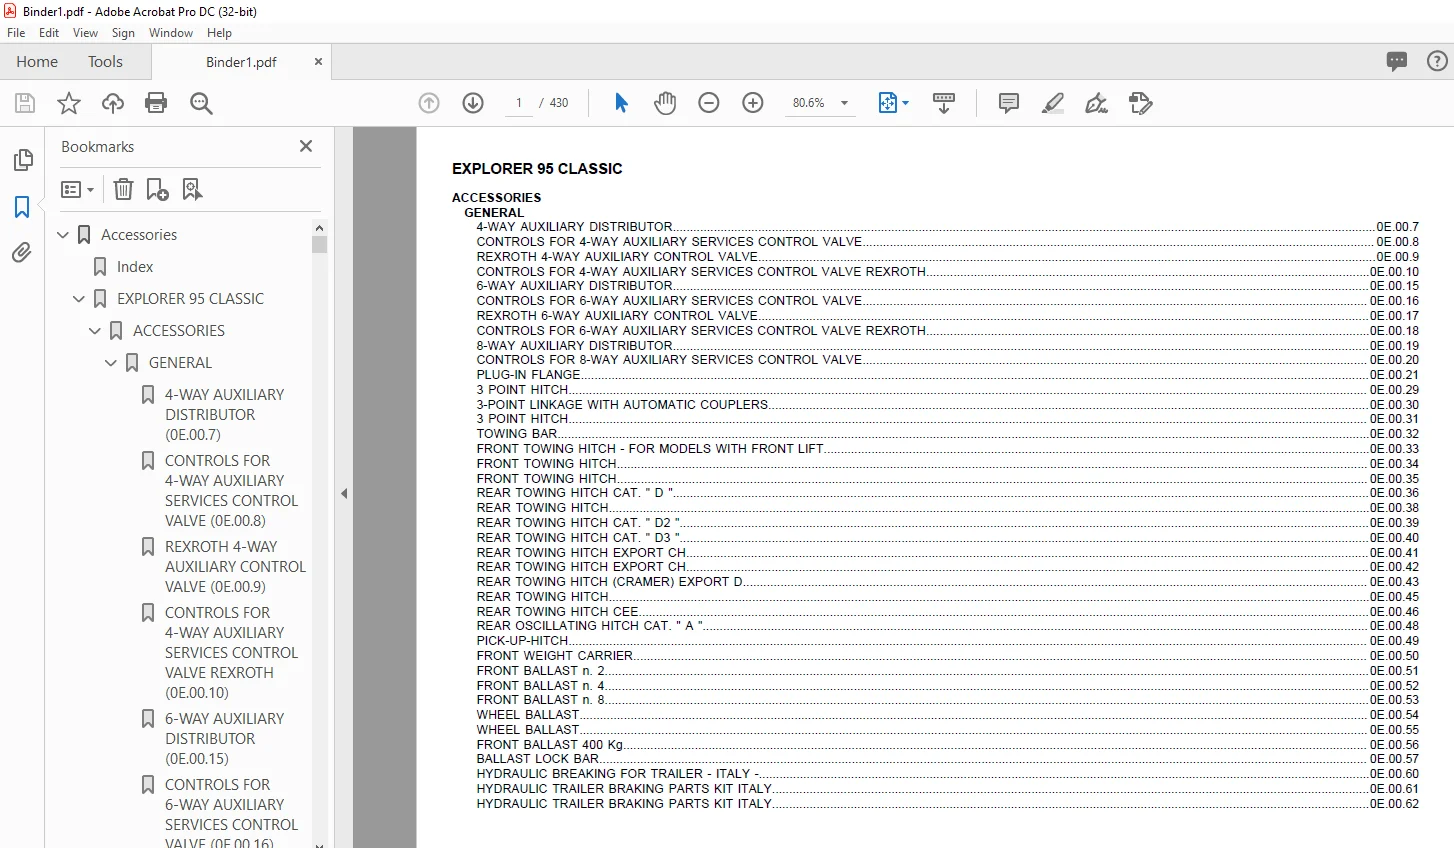Open the Help menu
This screenshot has height=848, width=1454.
pyautogui.click(x=219, y=33)
